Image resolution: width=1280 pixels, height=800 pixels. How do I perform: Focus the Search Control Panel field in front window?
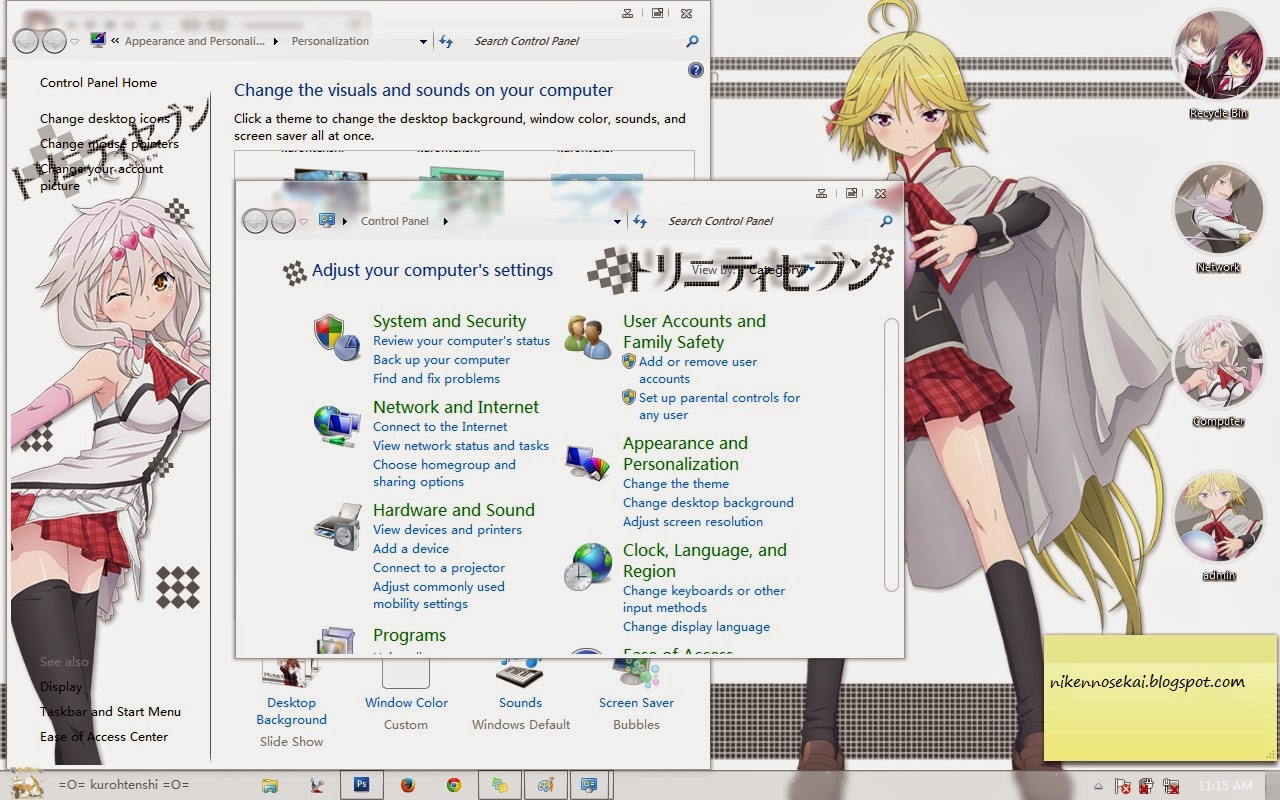[770, 221]
